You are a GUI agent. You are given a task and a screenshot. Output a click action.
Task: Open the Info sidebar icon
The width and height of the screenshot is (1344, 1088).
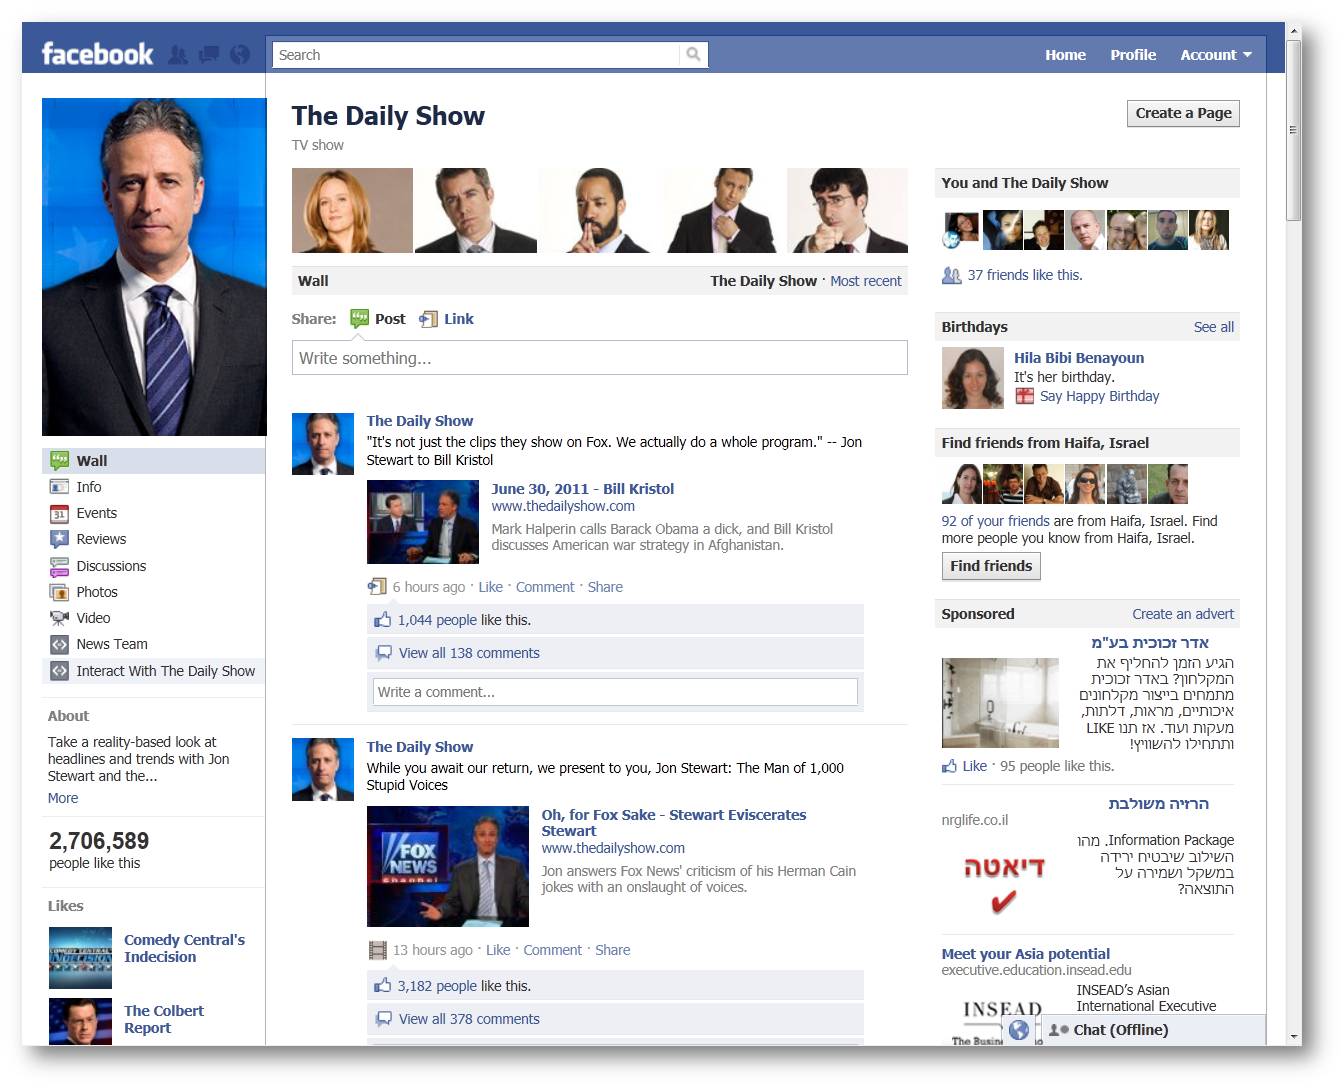(x=59, y=487)
